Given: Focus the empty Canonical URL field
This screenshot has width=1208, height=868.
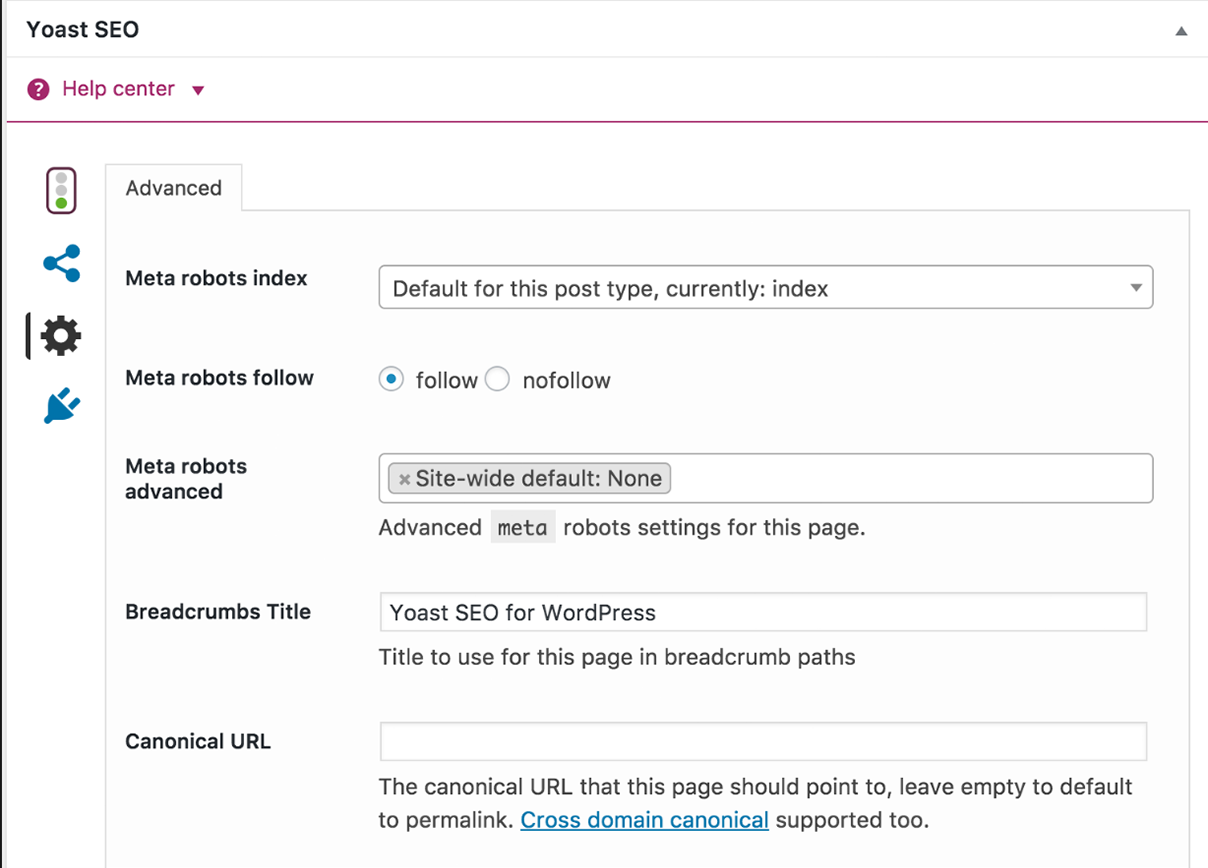Looking at the screenshot, I should pos(763,742).
